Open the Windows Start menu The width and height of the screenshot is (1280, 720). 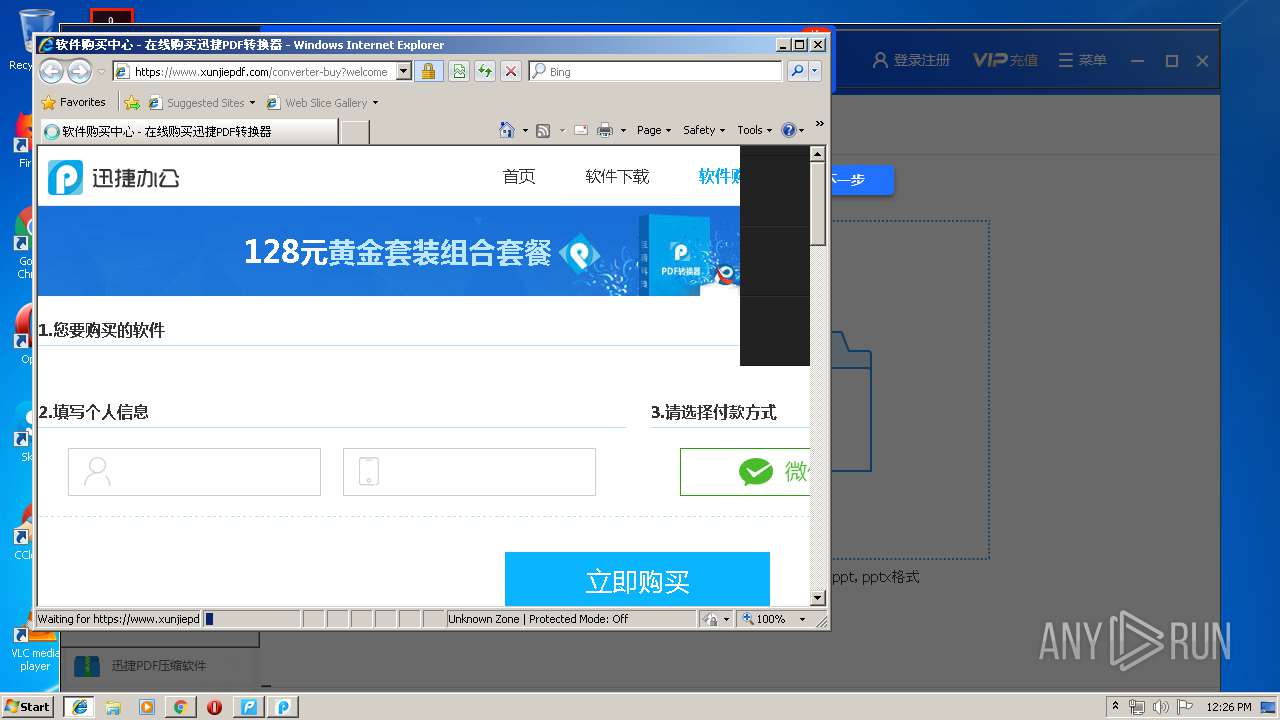27,706
